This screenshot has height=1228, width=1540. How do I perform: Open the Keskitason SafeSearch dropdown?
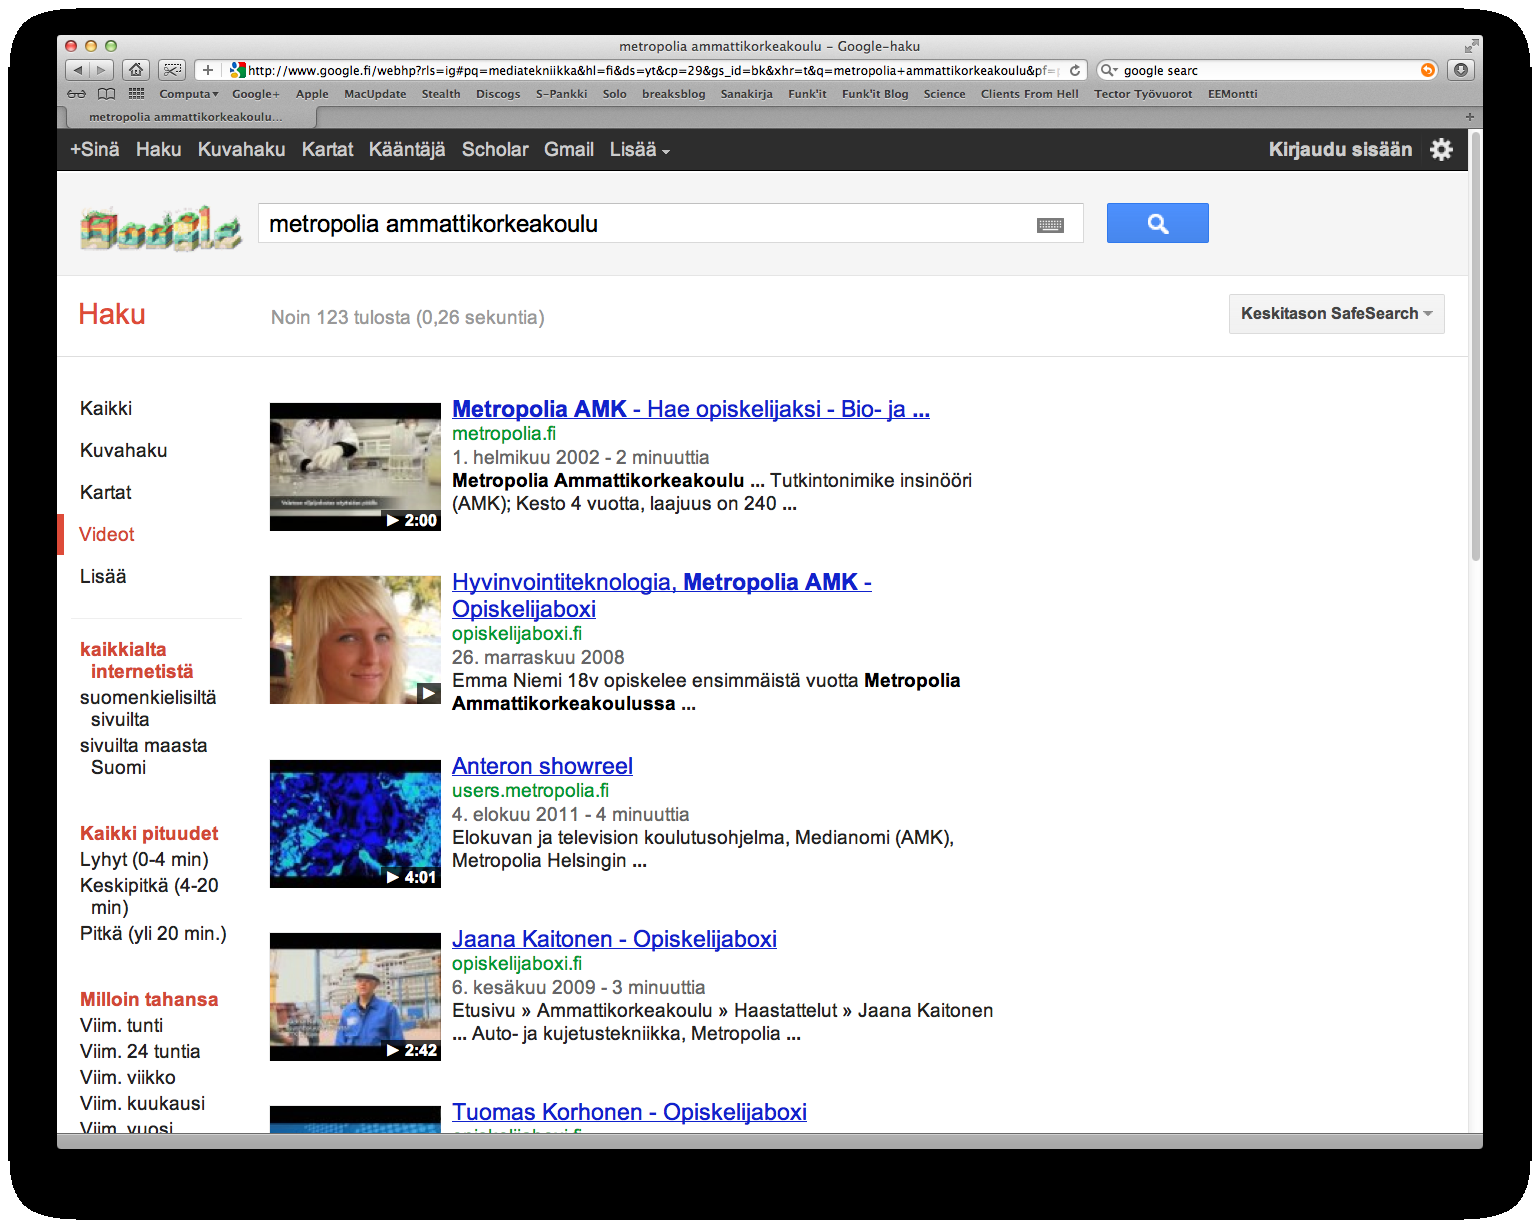(1336, 314)
